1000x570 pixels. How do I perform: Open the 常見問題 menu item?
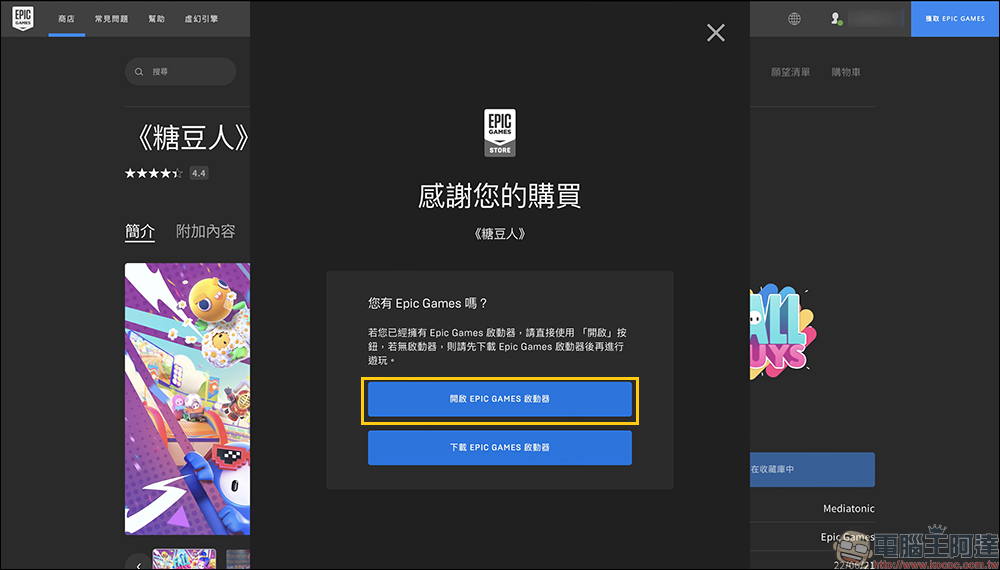[109, 18]
